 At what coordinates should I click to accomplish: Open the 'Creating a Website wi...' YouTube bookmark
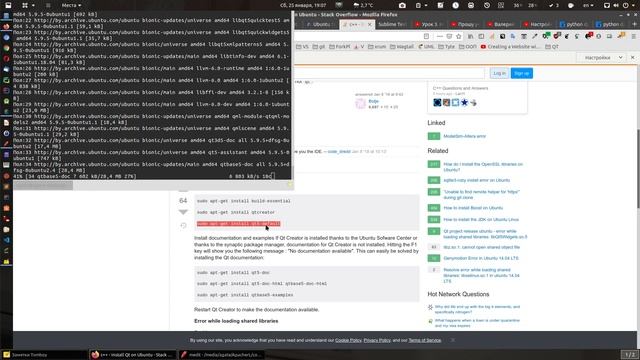(x=510, y=47)
